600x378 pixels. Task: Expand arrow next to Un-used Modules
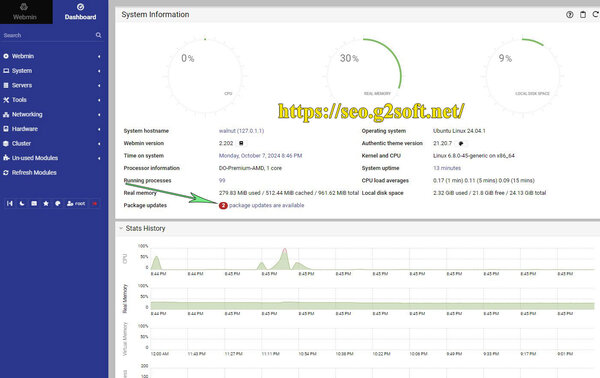click(x=99, y=158)
